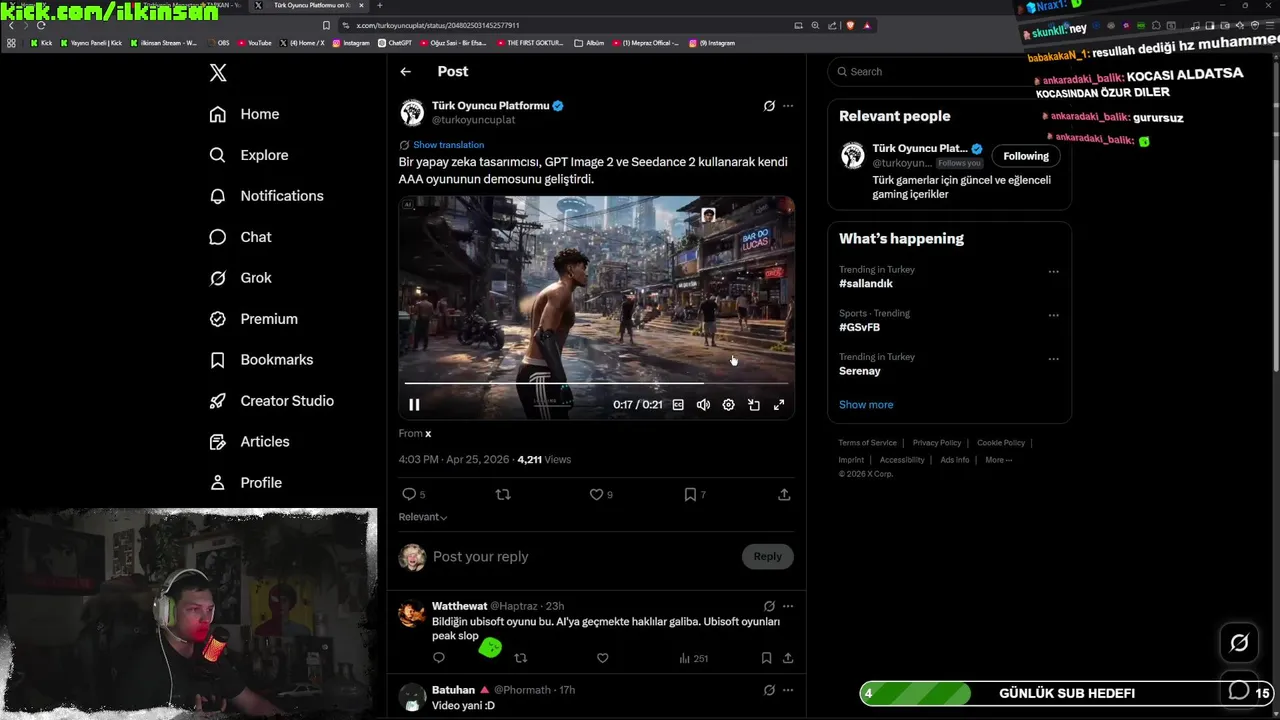Open Grok in the sidebar
This screenshot has height=720, width=1280.
(x=240, y=278)
